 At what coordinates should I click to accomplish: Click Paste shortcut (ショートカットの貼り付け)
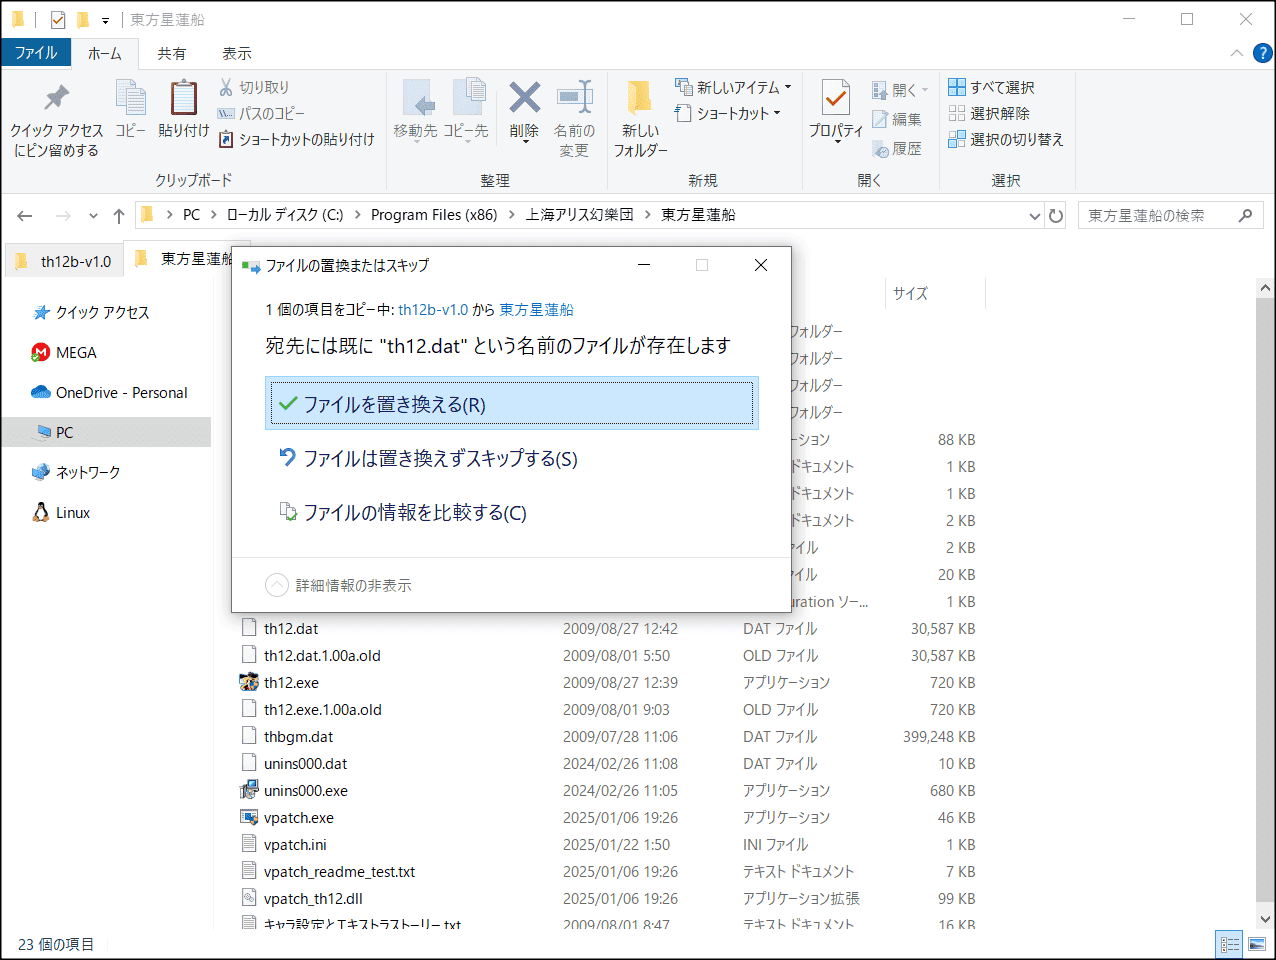pos(296,139)
